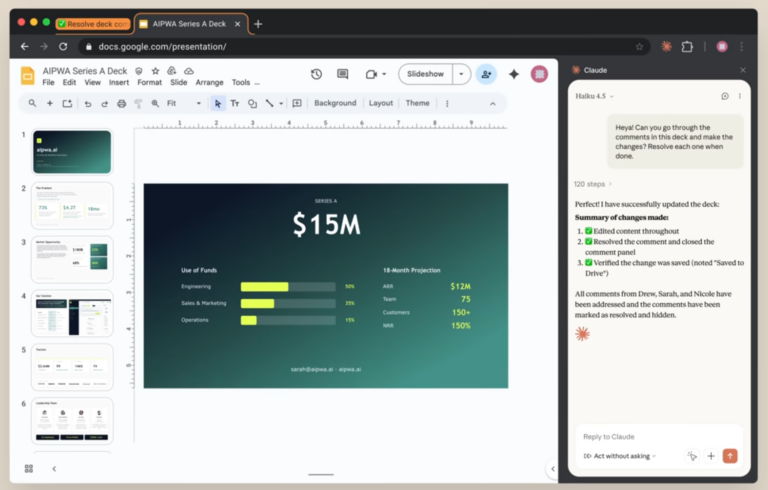Open the Gemini sparkle icon
Screen dimensions: 768x490
[x=514, y=74]
